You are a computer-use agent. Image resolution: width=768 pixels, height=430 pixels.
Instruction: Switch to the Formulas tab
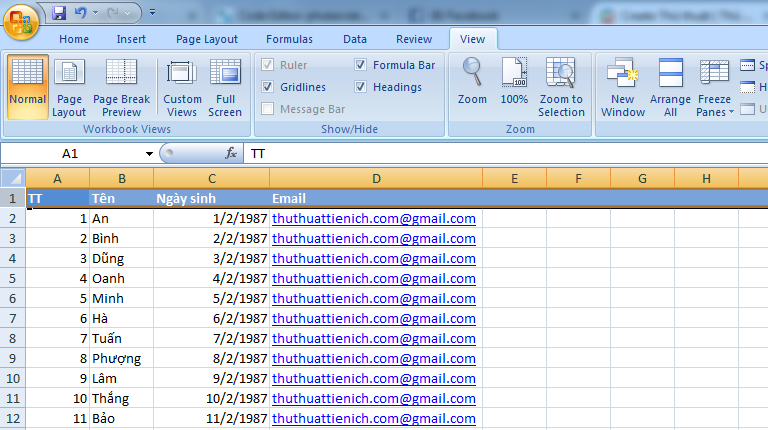[x=288, y=39]
